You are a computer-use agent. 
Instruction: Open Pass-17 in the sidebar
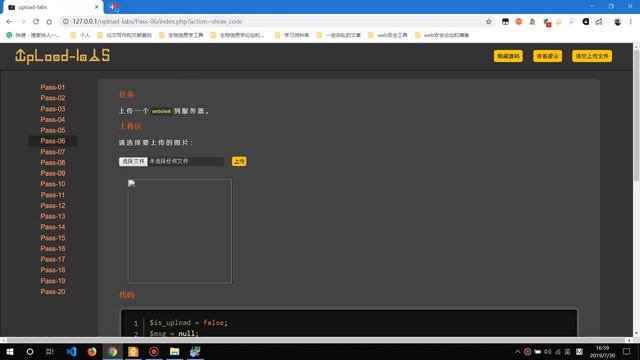point(53,259)
